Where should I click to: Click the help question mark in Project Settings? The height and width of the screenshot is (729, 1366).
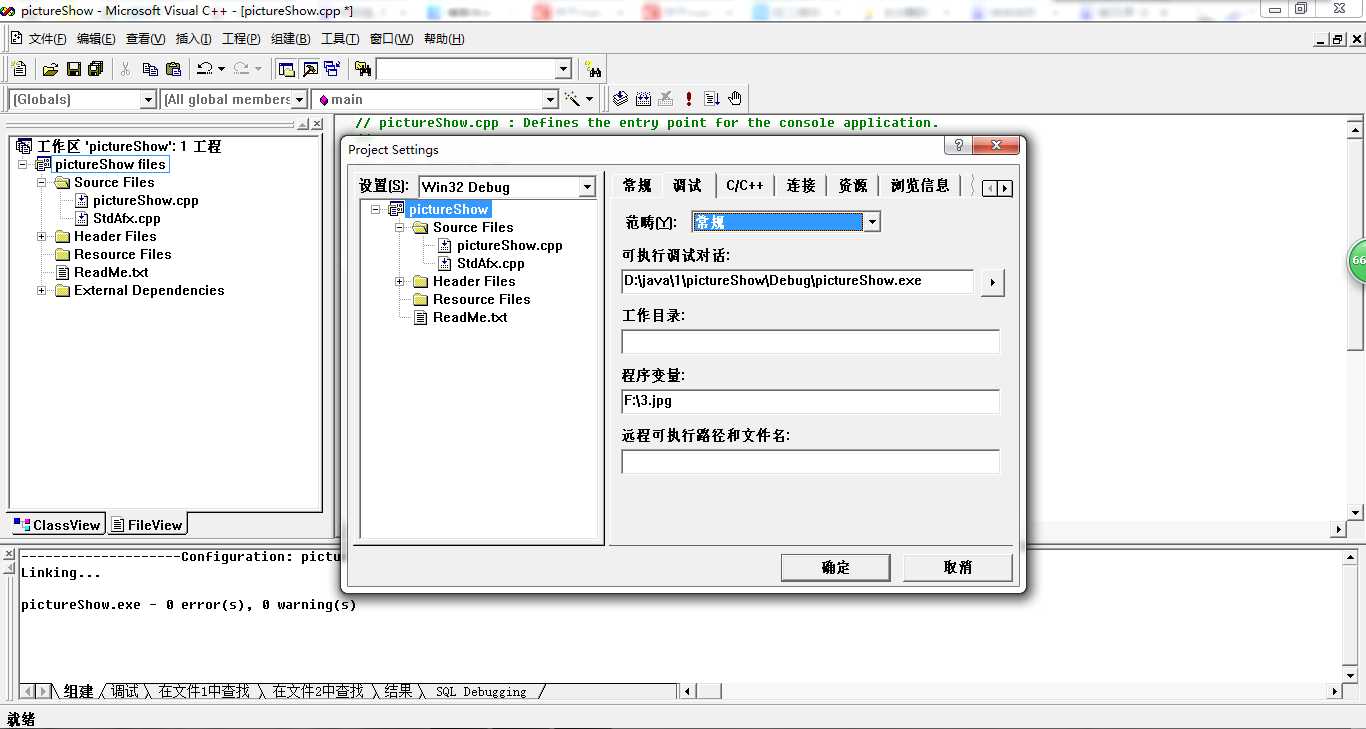(958, 146)
